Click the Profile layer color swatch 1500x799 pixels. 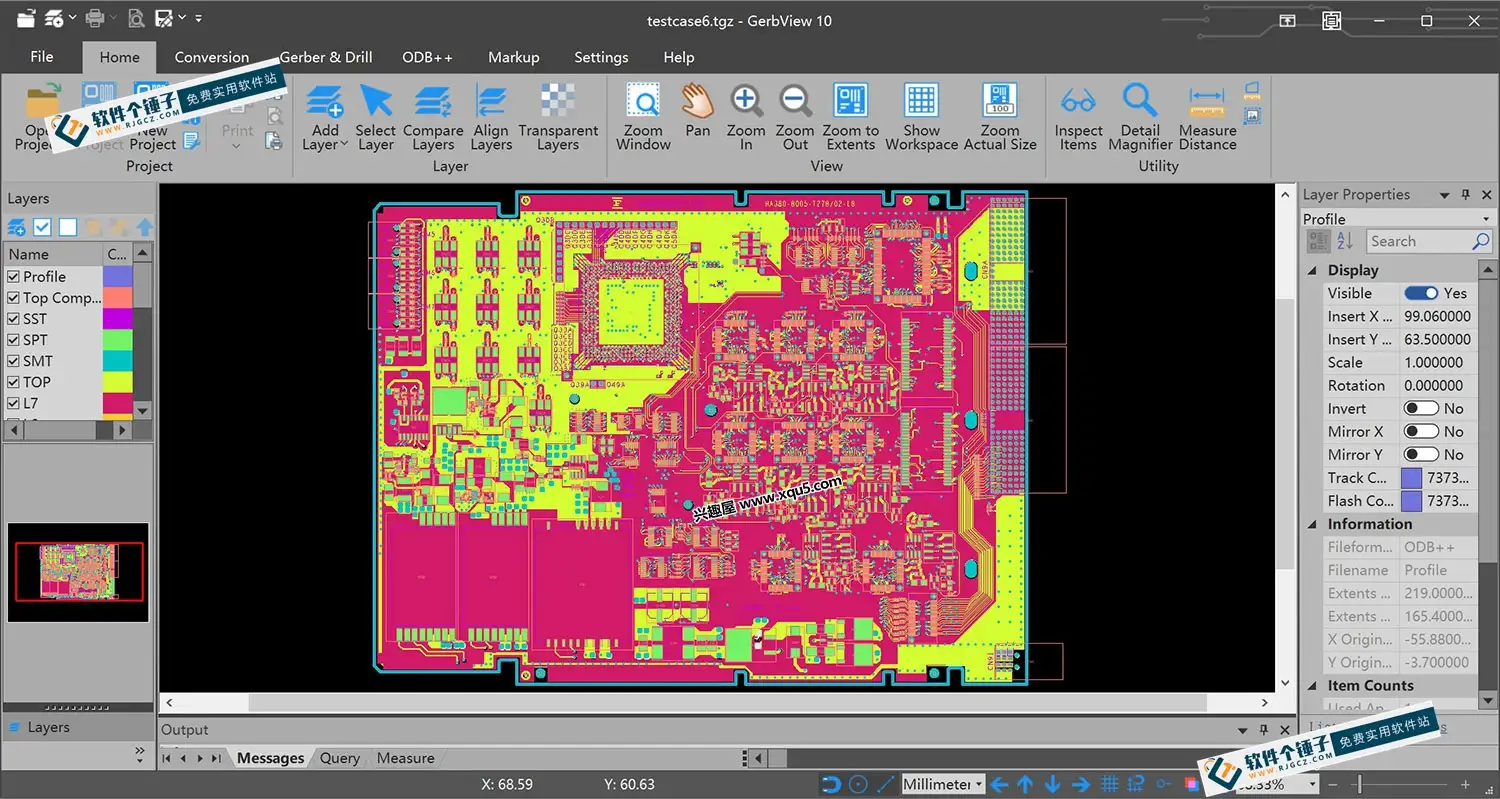pyautogui.click(x=118, y=277)
